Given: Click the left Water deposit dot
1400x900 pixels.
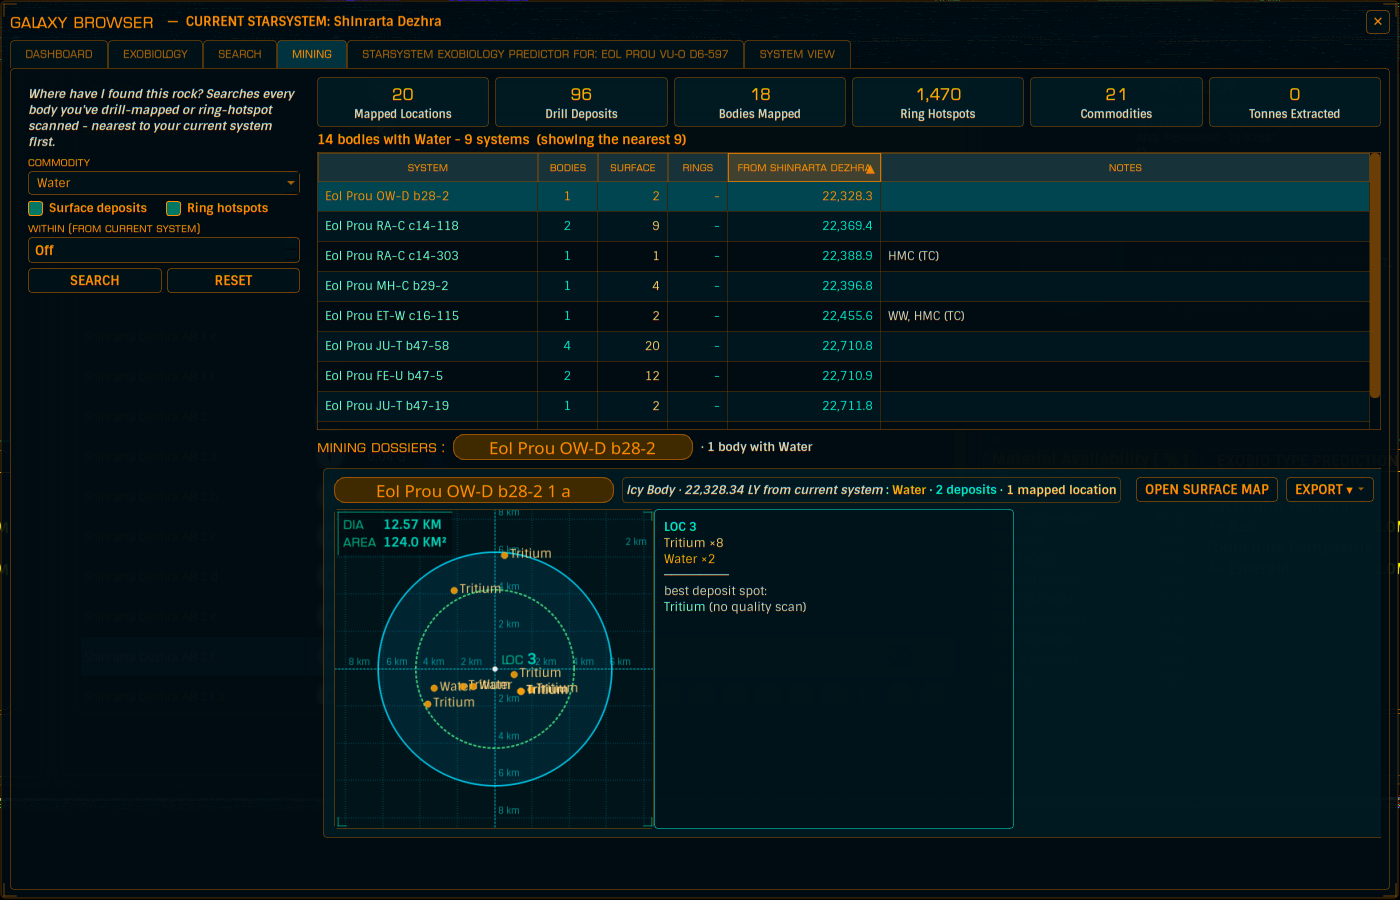Looking at the screenshot, I should point(434,688).
